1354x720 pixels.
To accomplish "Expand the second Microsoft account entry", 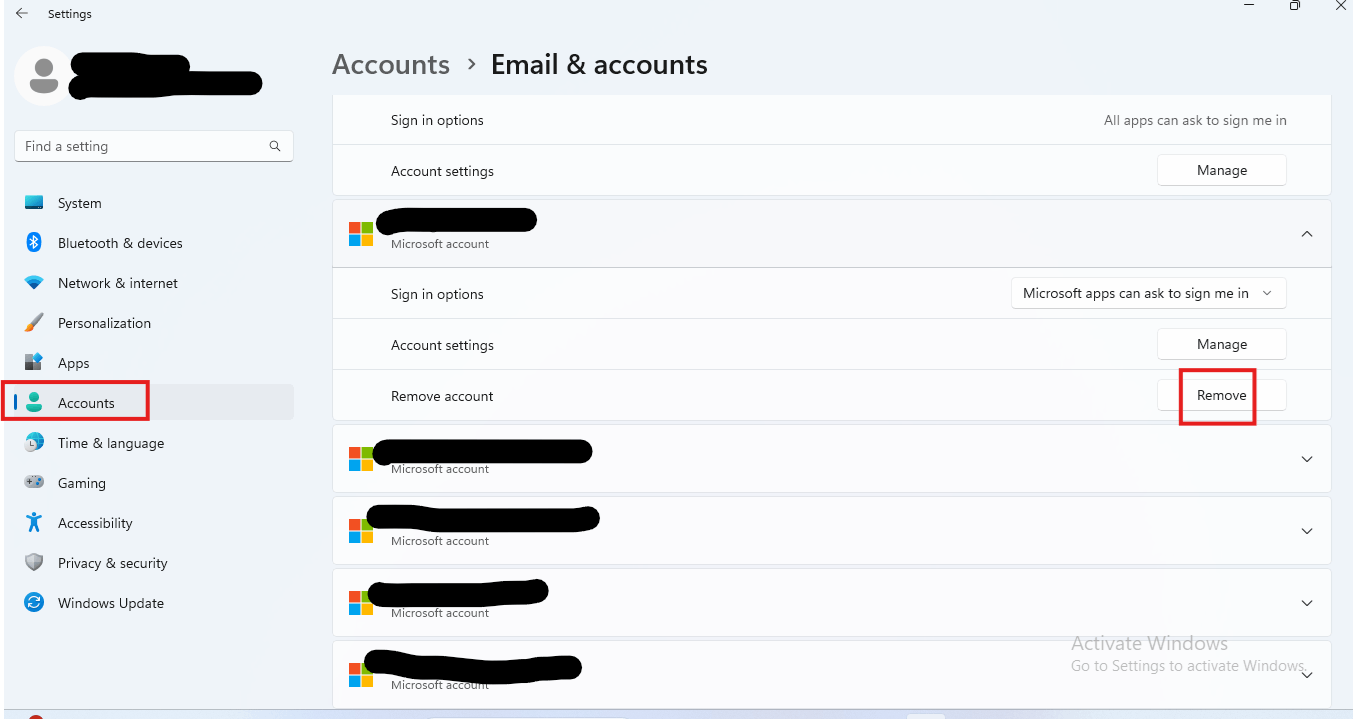I will pyautogui.click(x=1306, y=459).
